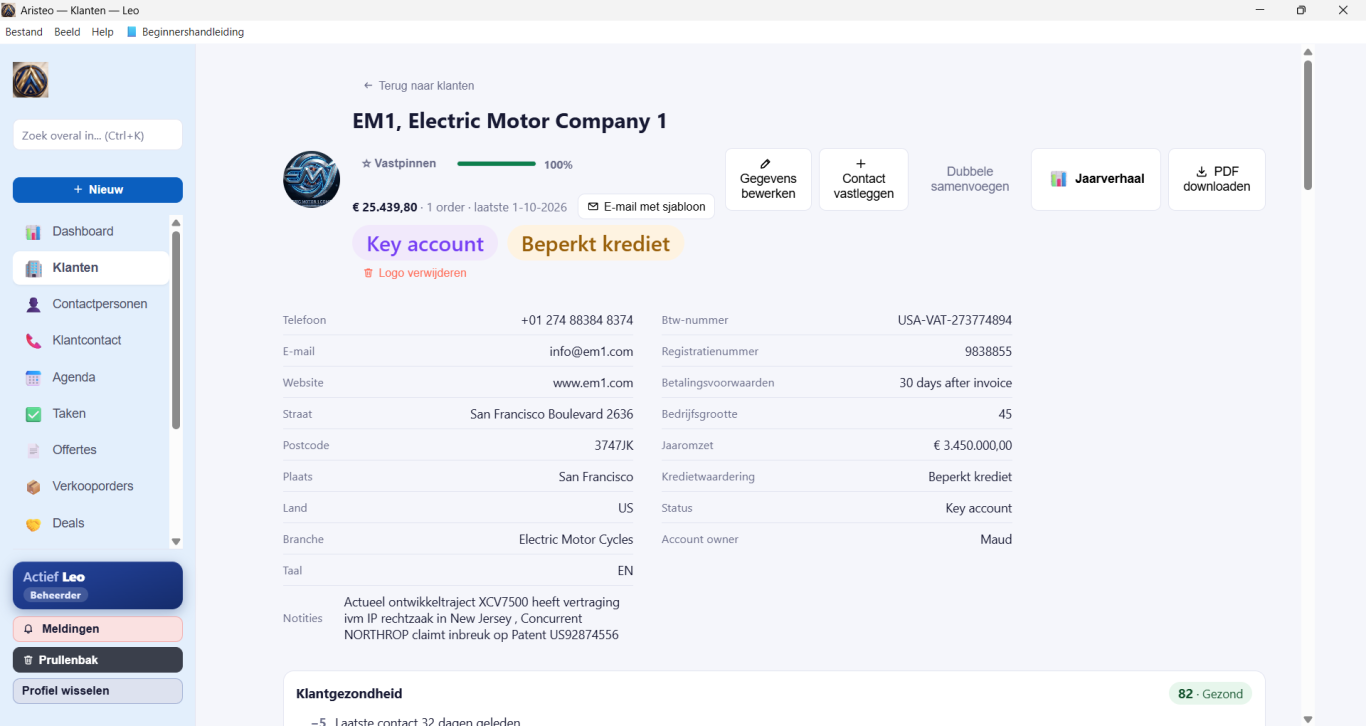The height and width of the screenshot is (726, 1366).
Task: Click the USA-VAT-273774894 value
Action: coord(955,321)
